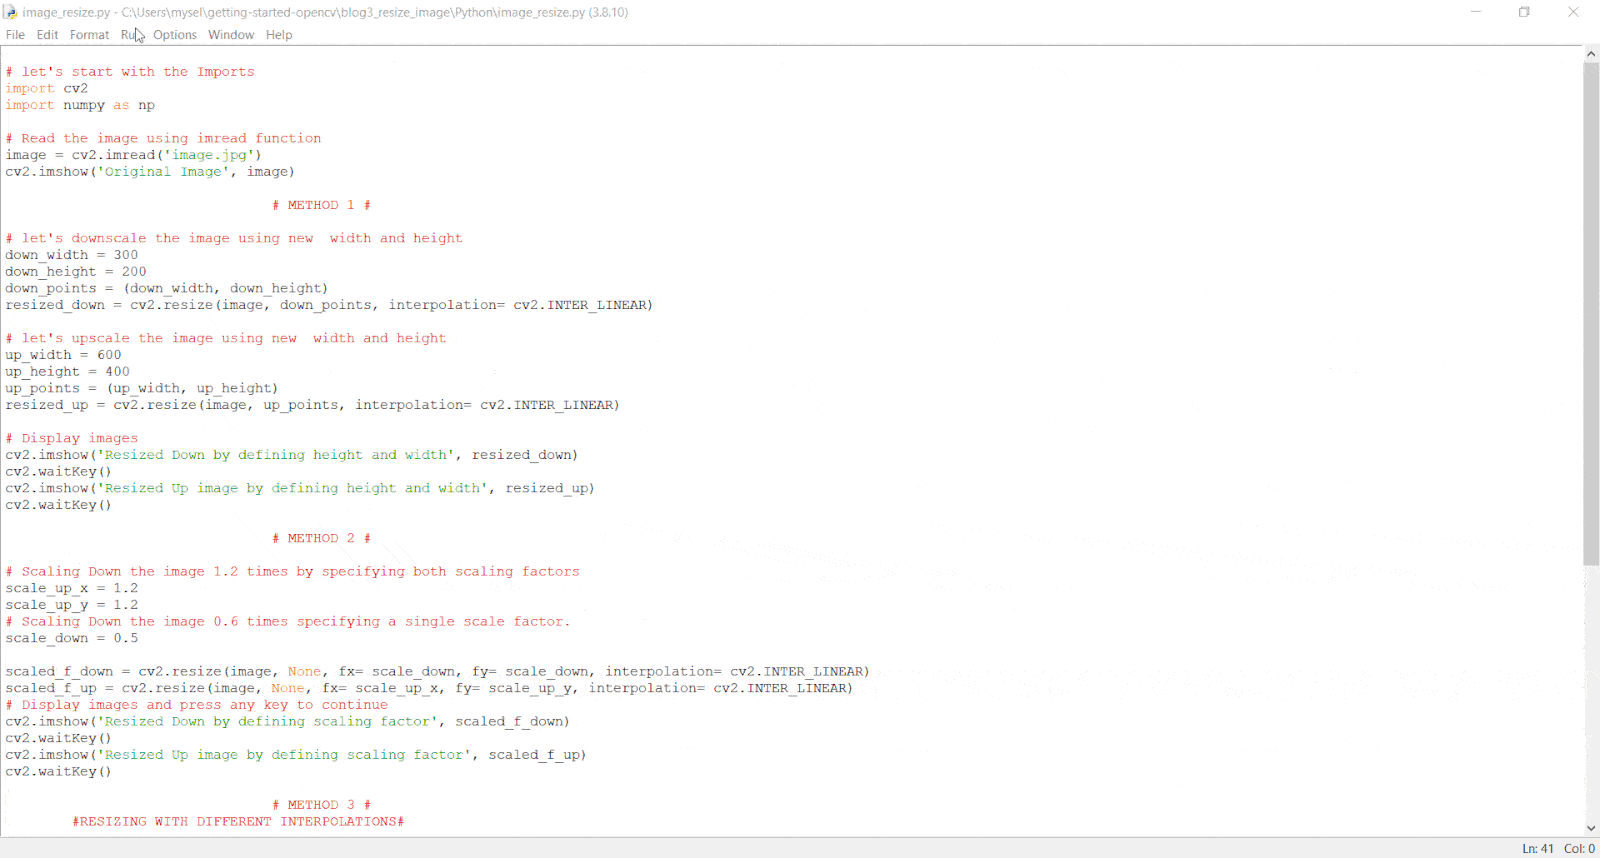The height and width of the screenshot is (858, 1600).
Task: Click the 'up_points = (up_width, up_height)' line
Action: (142, 388)
